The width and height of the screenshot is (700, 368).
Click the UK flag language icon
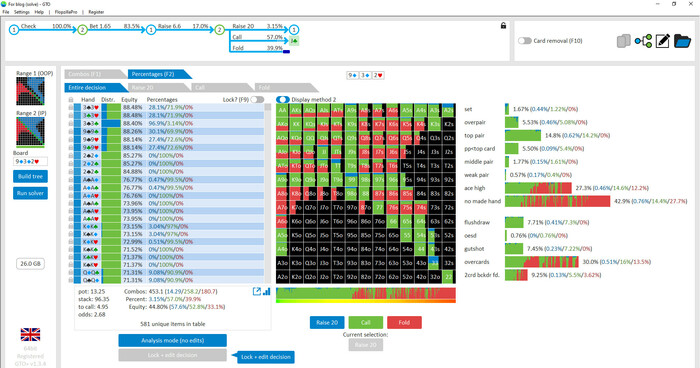coord(30,334)
